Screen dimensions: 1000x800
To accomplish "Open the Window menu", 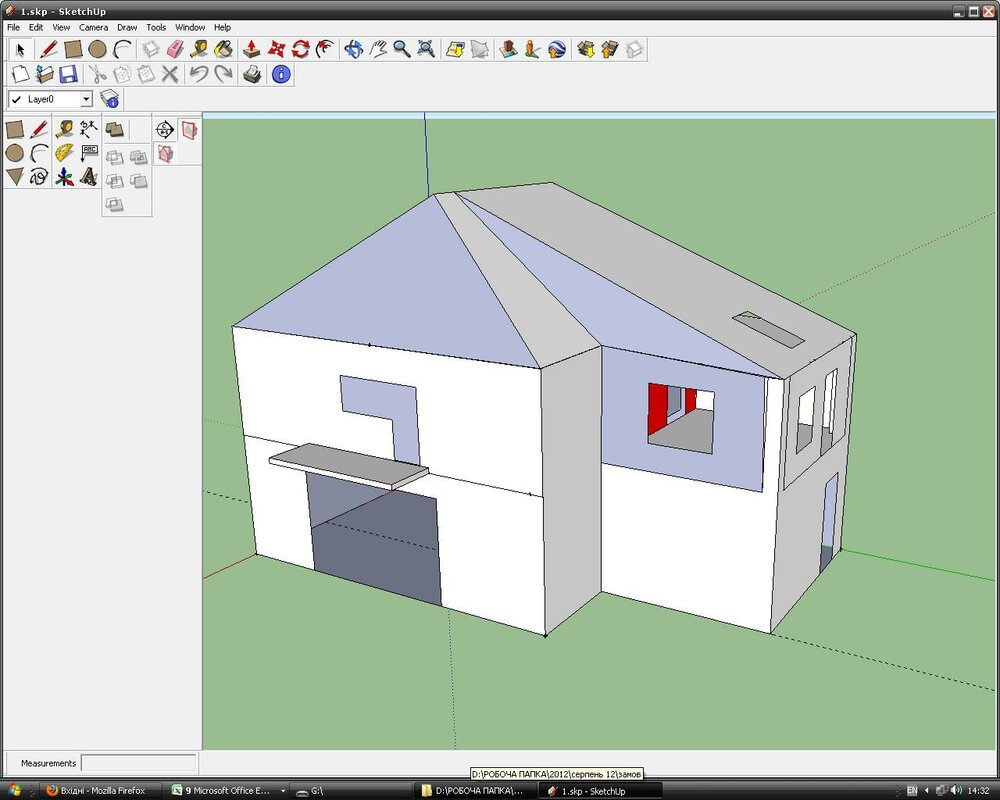I will point(189,28).
